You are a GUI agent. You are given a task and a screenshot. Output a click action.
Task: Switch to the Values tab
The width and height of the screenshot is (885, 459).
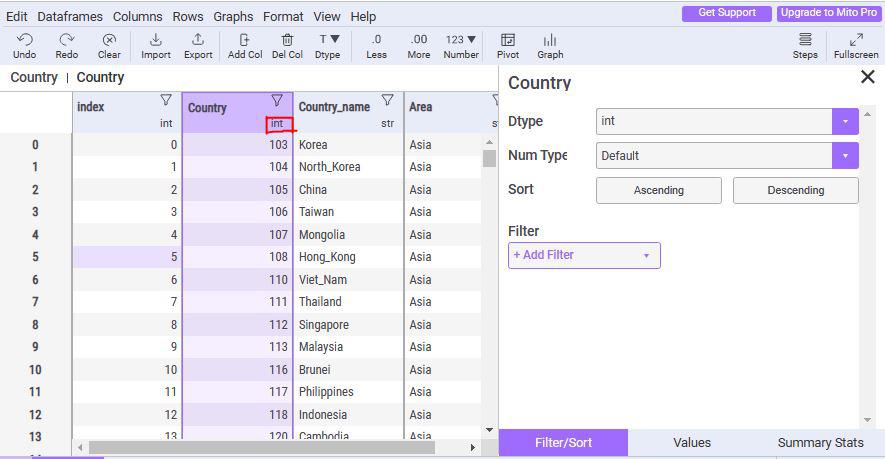pos(692,442)
